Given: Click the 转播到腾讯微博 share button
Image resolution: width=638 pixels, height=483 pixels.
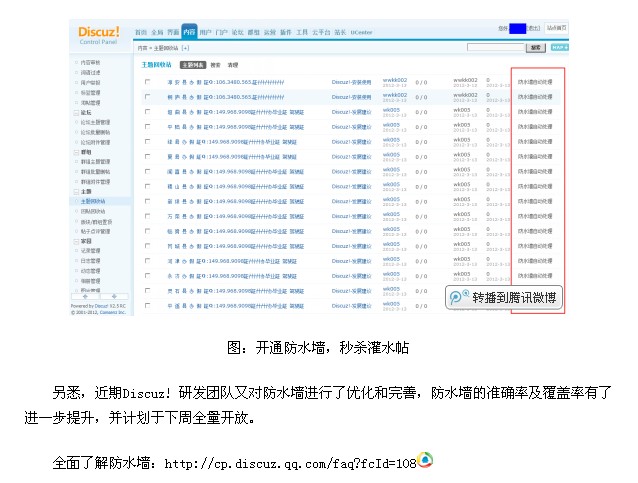Looking at the screenshot, I should tap(504, 298).
